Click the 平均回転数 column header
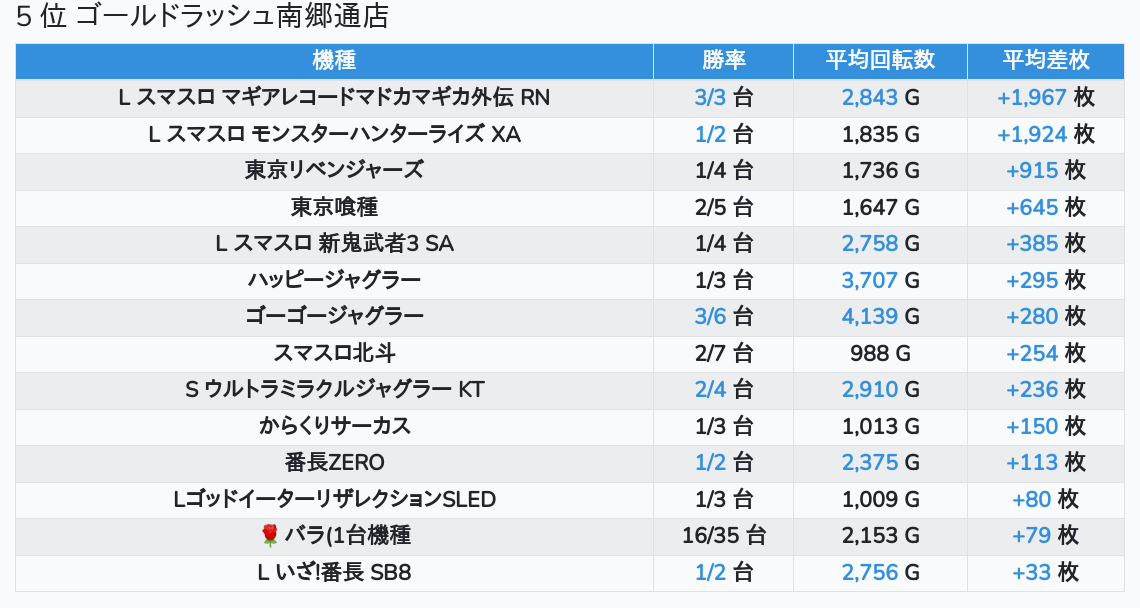This screenshot has height=608, width=1140. (x=880, y=61)
